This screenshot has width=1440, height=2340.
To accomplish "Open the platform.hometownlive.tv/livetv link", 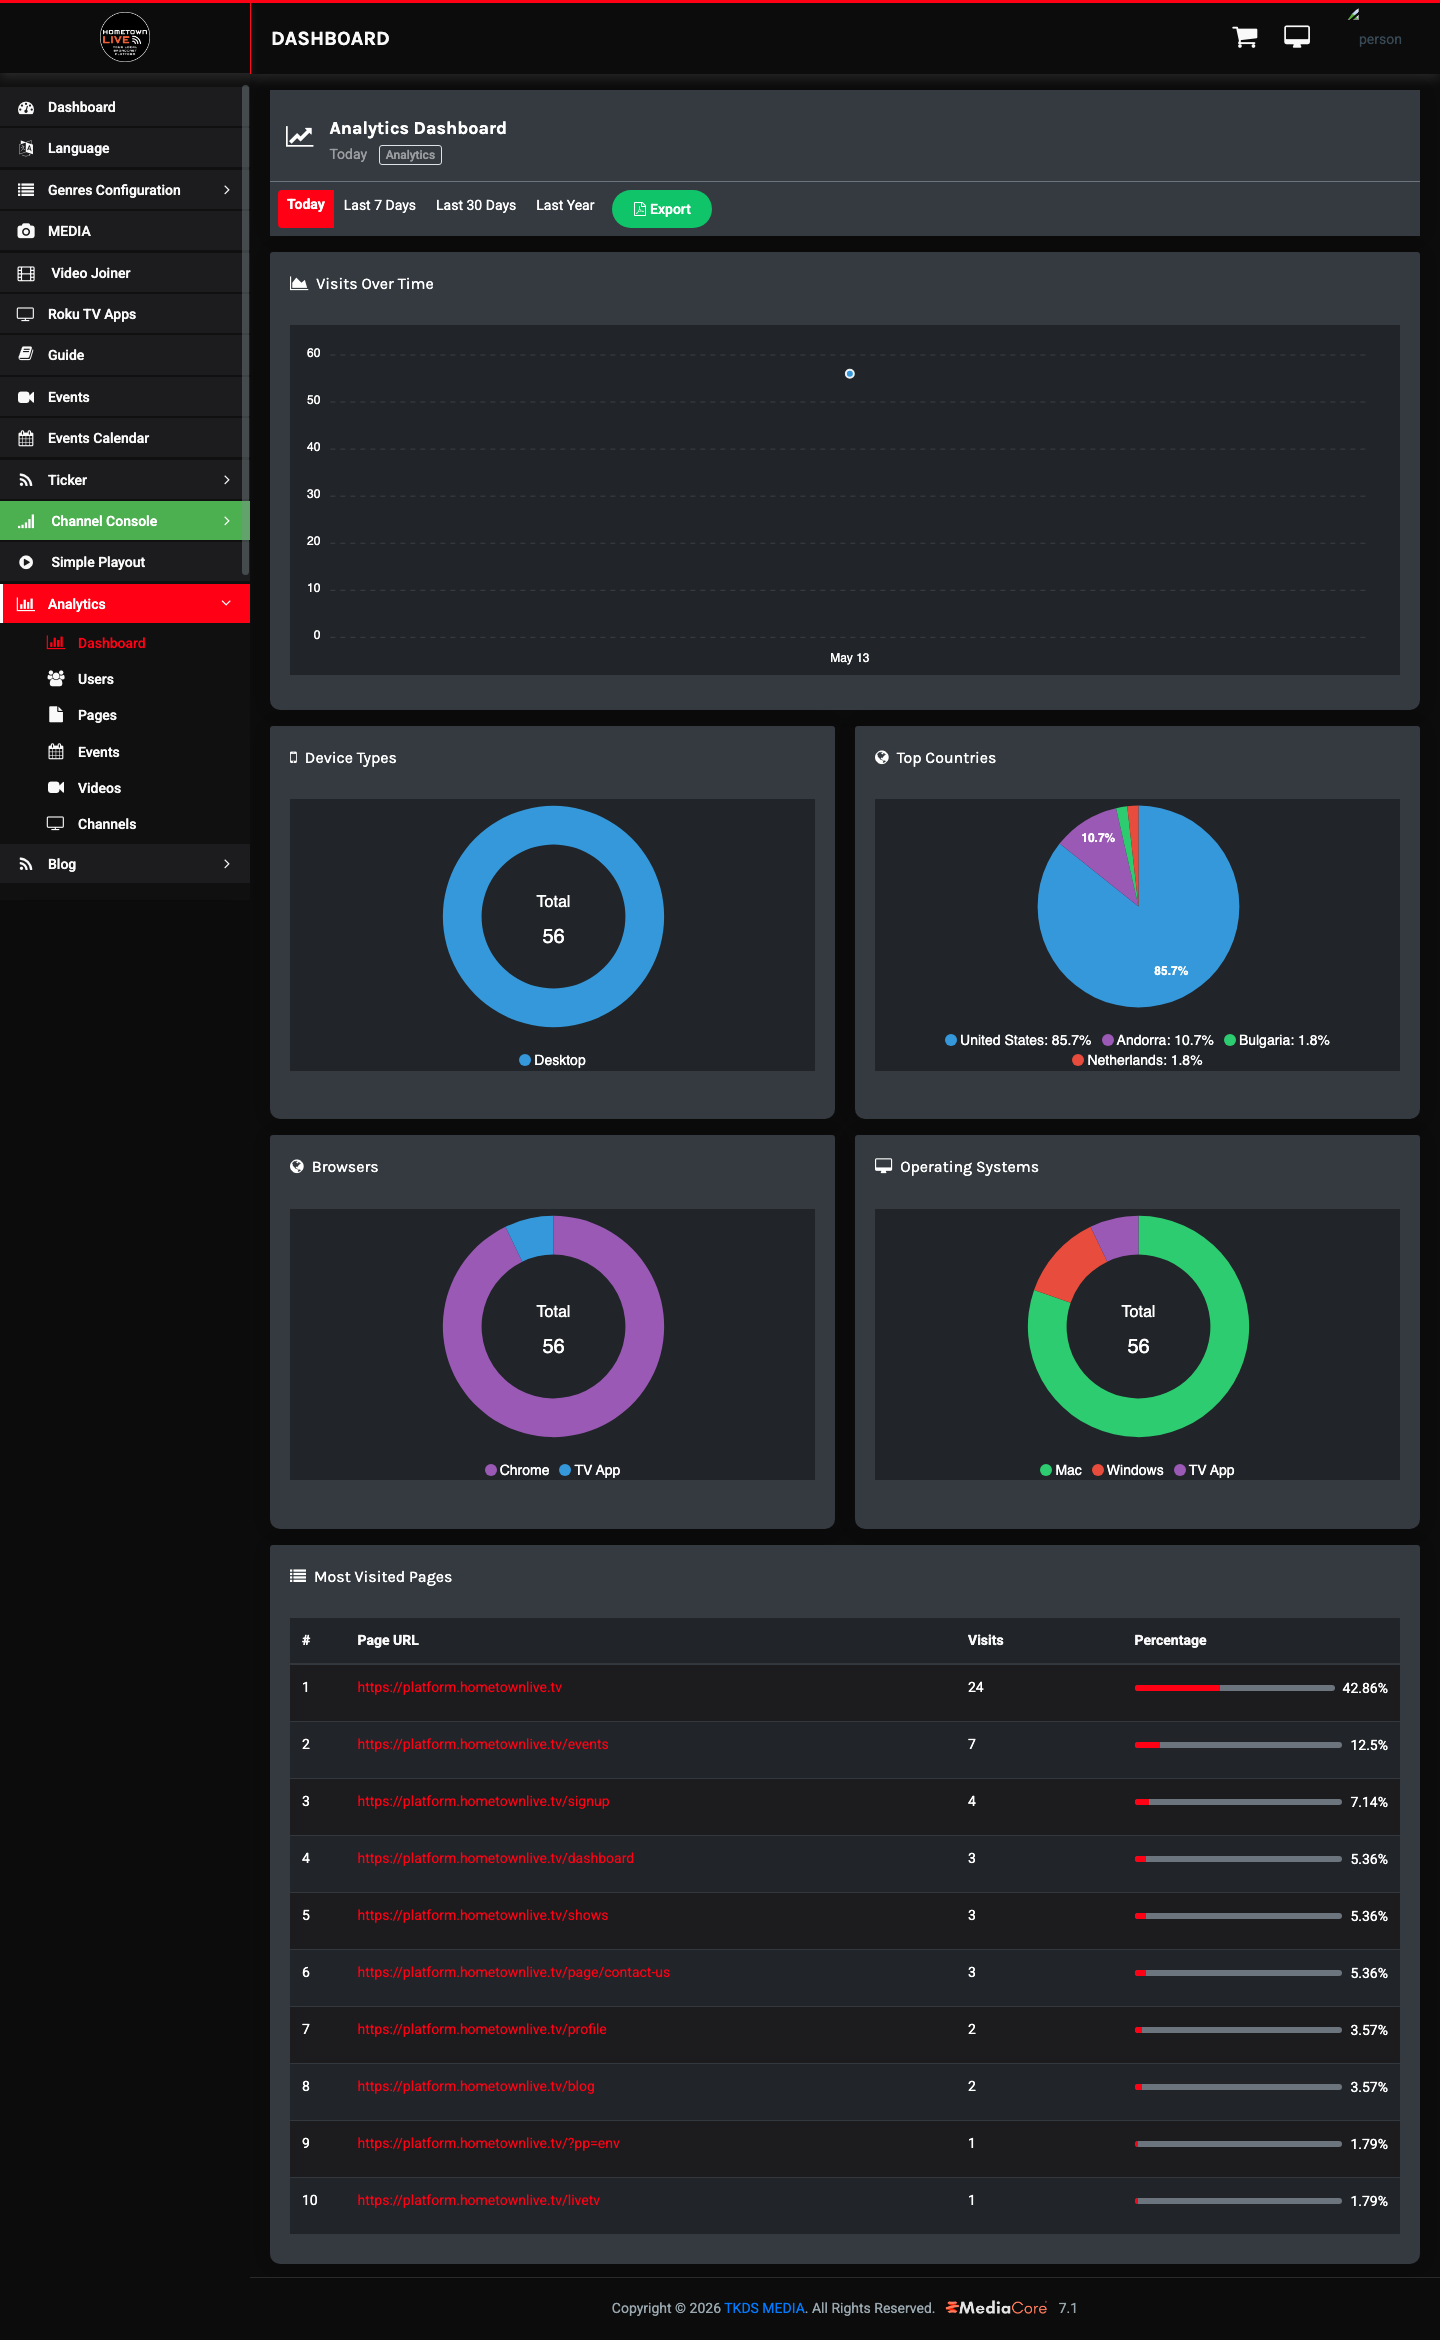I will tap(479, 2200).
